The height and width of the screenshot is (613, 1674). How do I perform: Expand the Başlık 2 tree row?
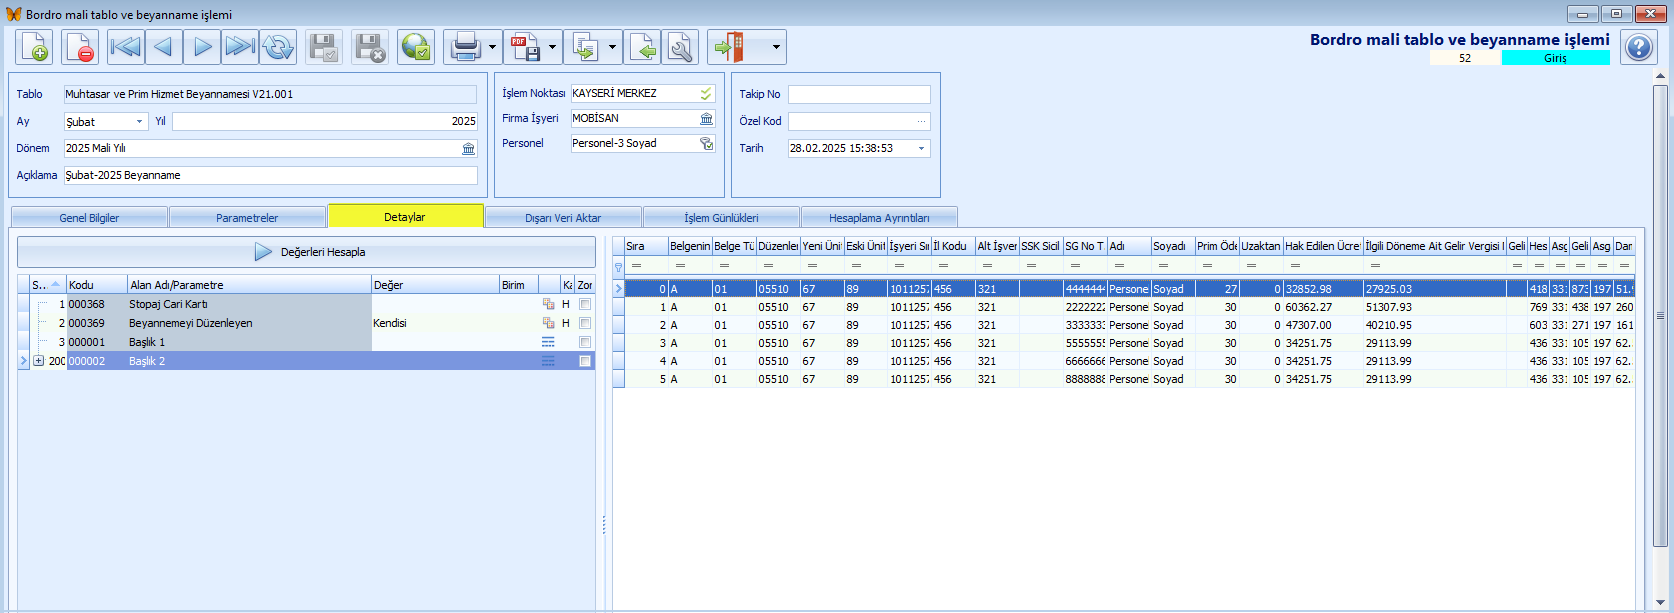coord(38,361)
